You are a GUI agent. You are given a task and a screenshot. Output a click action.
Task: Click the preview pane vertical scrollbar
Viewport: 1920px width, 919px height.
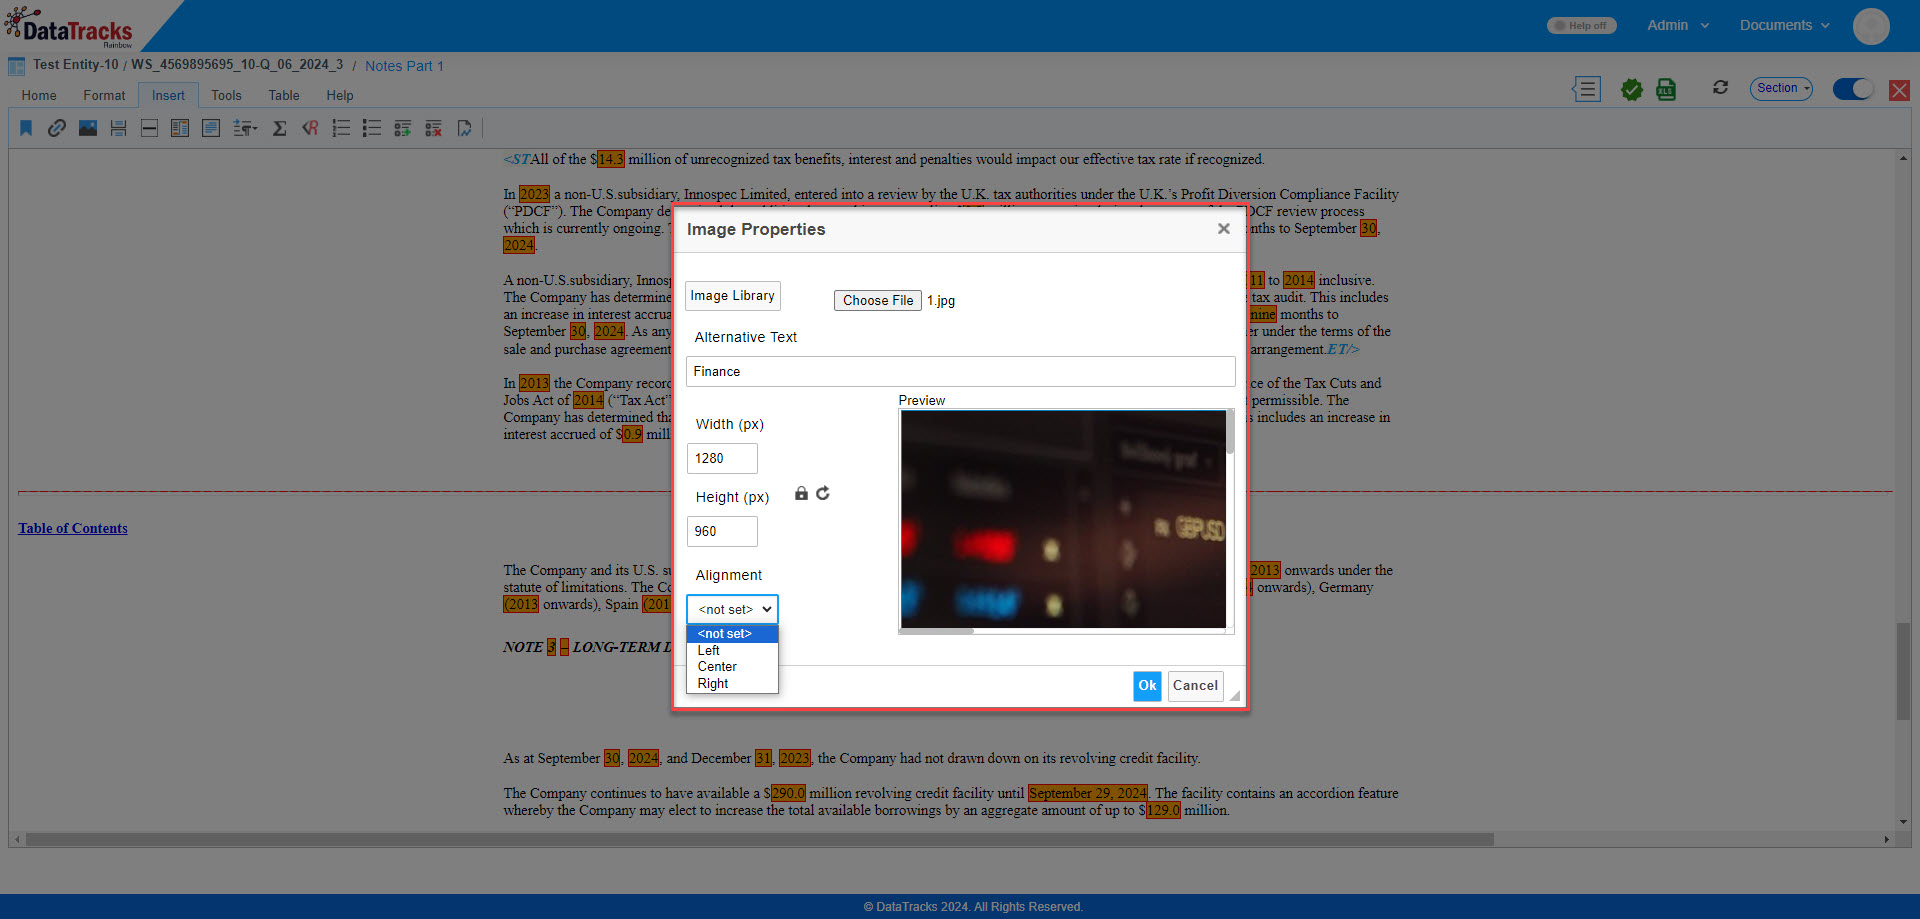click(1230, 432)
